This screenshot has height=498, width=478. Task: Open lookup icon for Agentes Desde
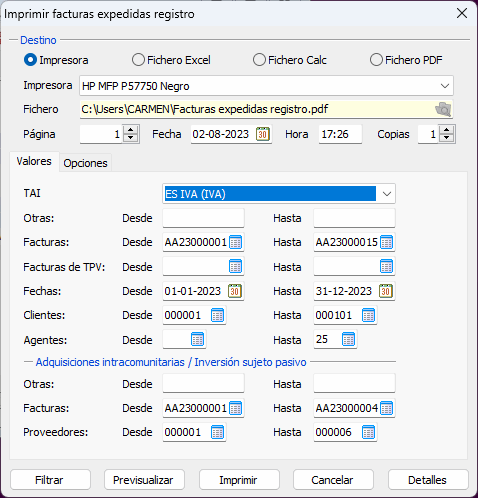(x=198, y=340)
